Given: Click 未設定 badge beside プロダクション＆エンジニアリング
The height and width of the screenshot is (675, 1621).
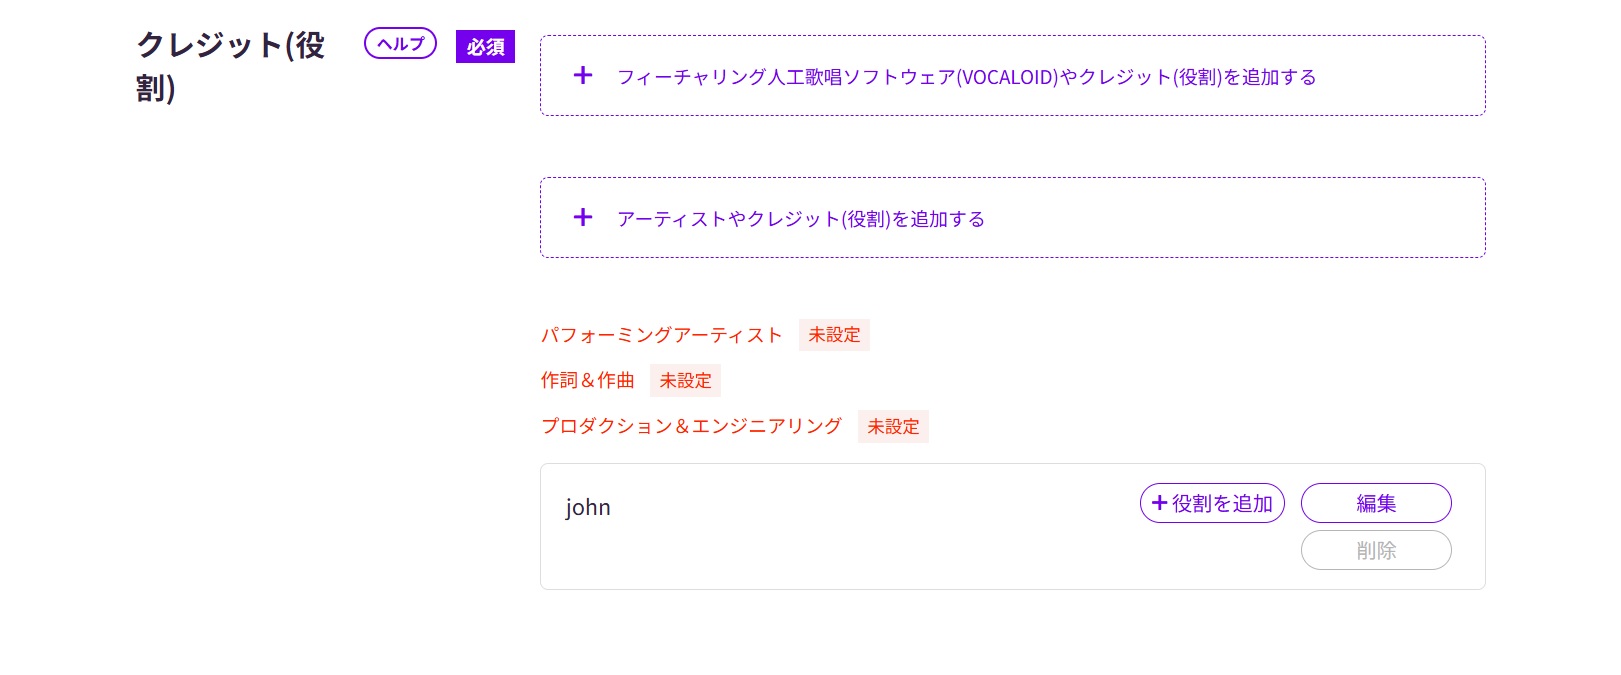Looking at the screenshot, I should pos(893,427).
